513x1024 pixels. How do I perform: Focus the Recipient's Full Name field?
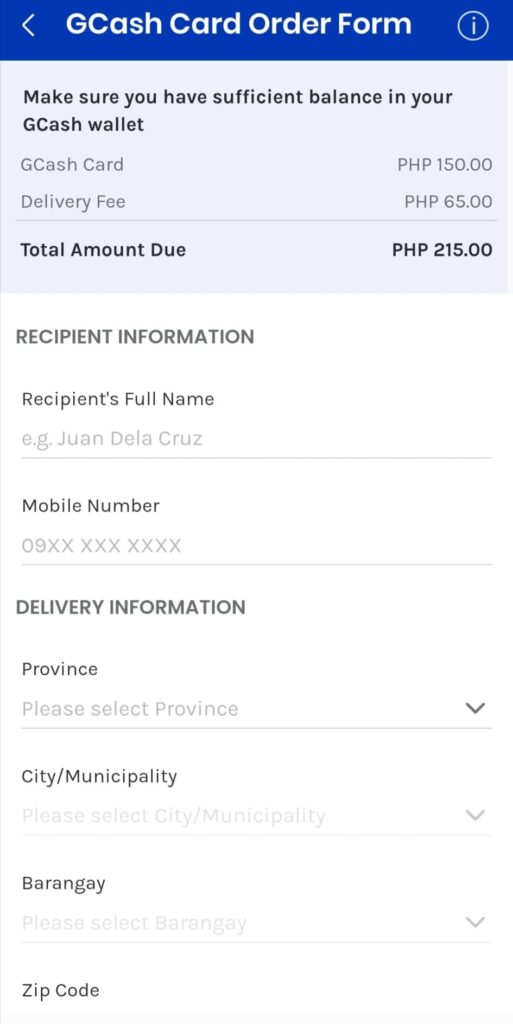[x=256, y=439]
